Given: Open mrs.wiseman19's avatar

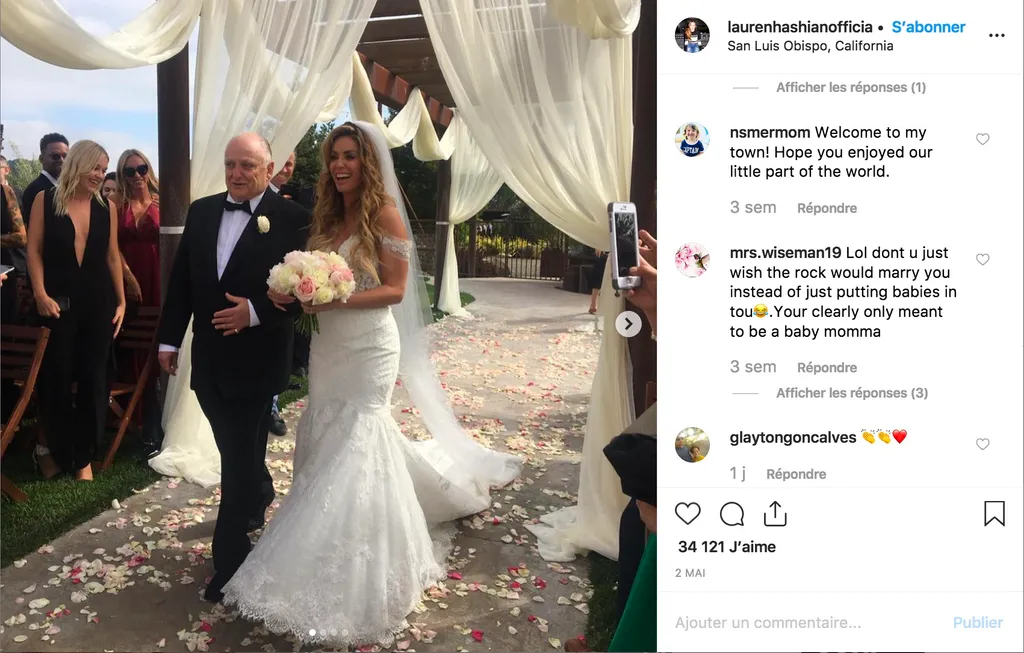Looking at the screenshot, I should click(x=692, y=260).
